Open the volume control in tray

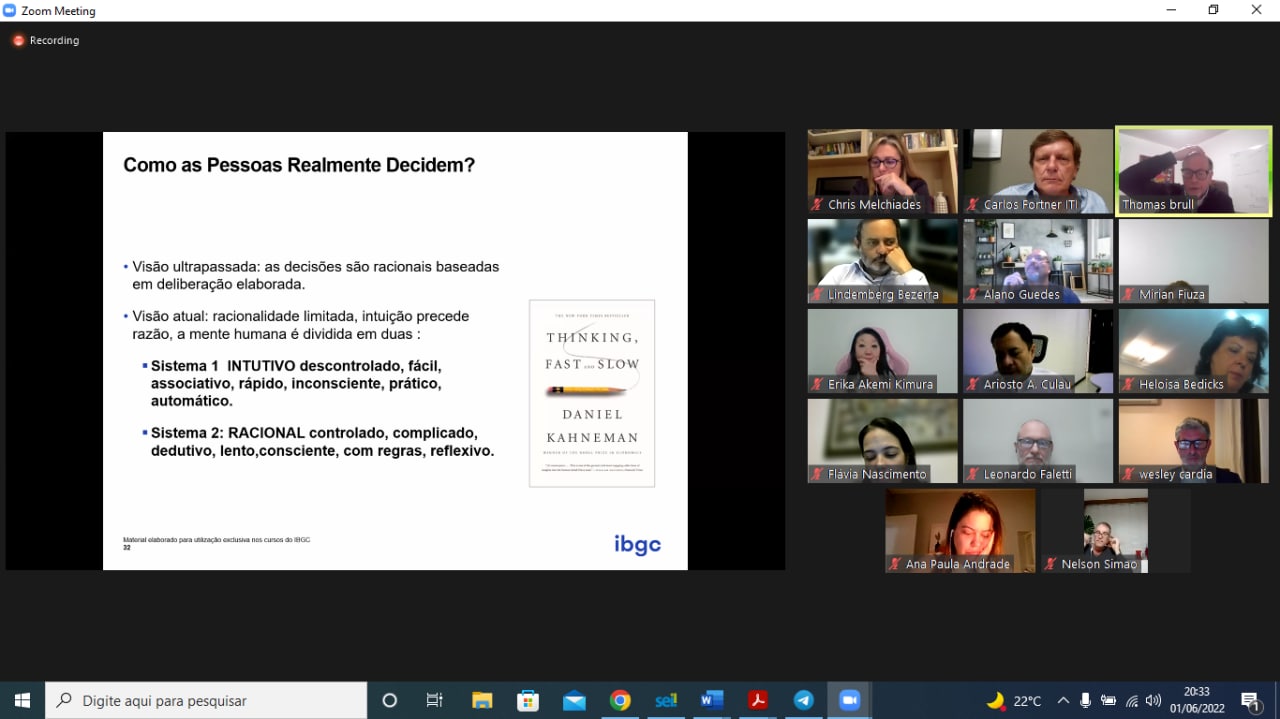point(1153,700)
